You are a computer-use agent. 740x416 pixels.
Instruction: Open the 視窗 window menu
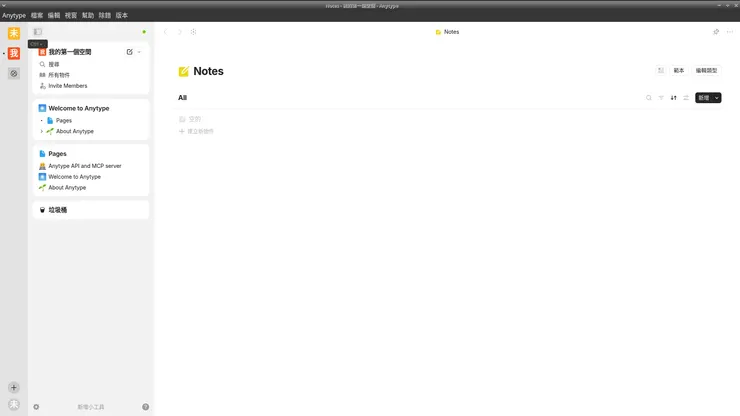tap(71, 15)
